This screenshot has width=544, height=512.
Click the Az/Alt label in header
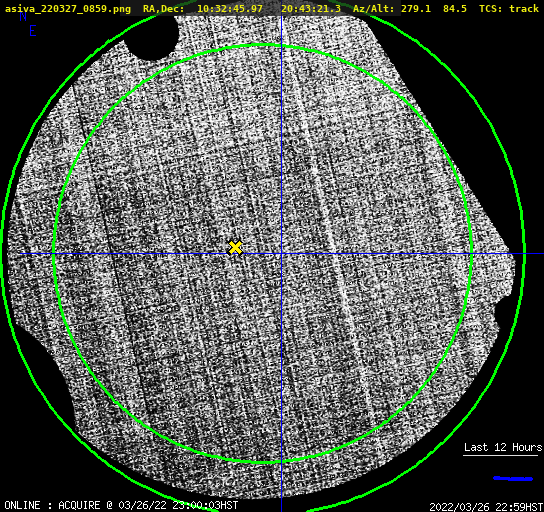click(373, 8)
